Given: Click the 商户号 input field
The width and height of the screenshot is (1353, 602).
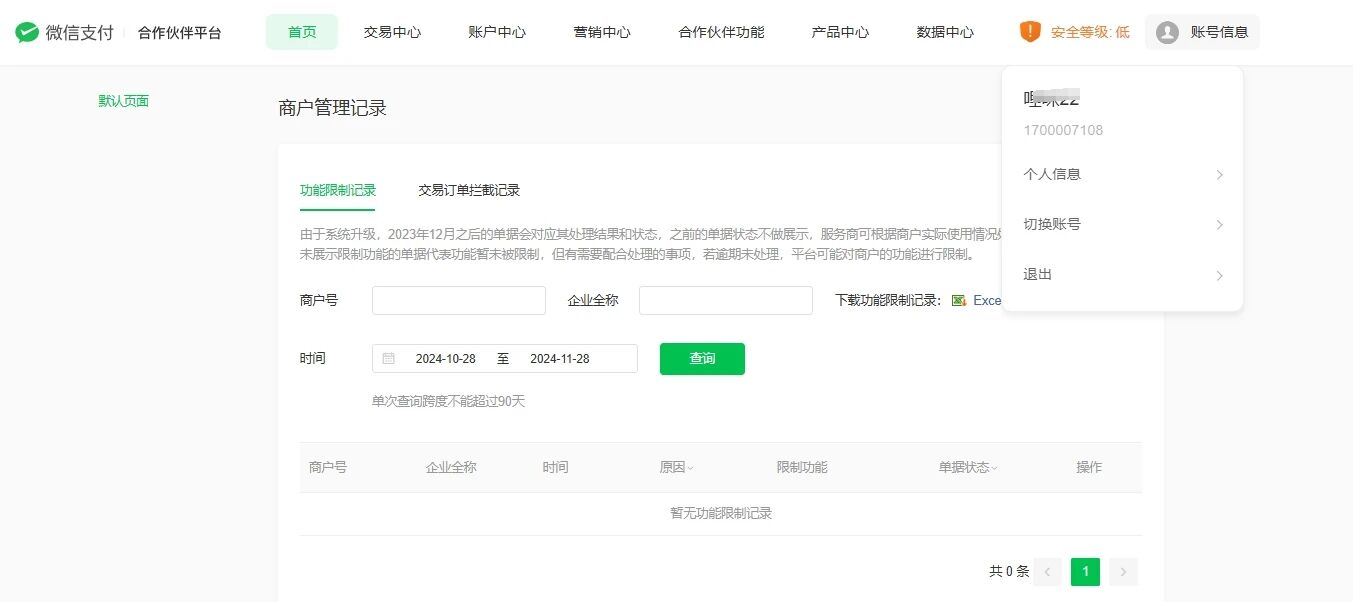Looking at the screenshot, I should (459, 300).
